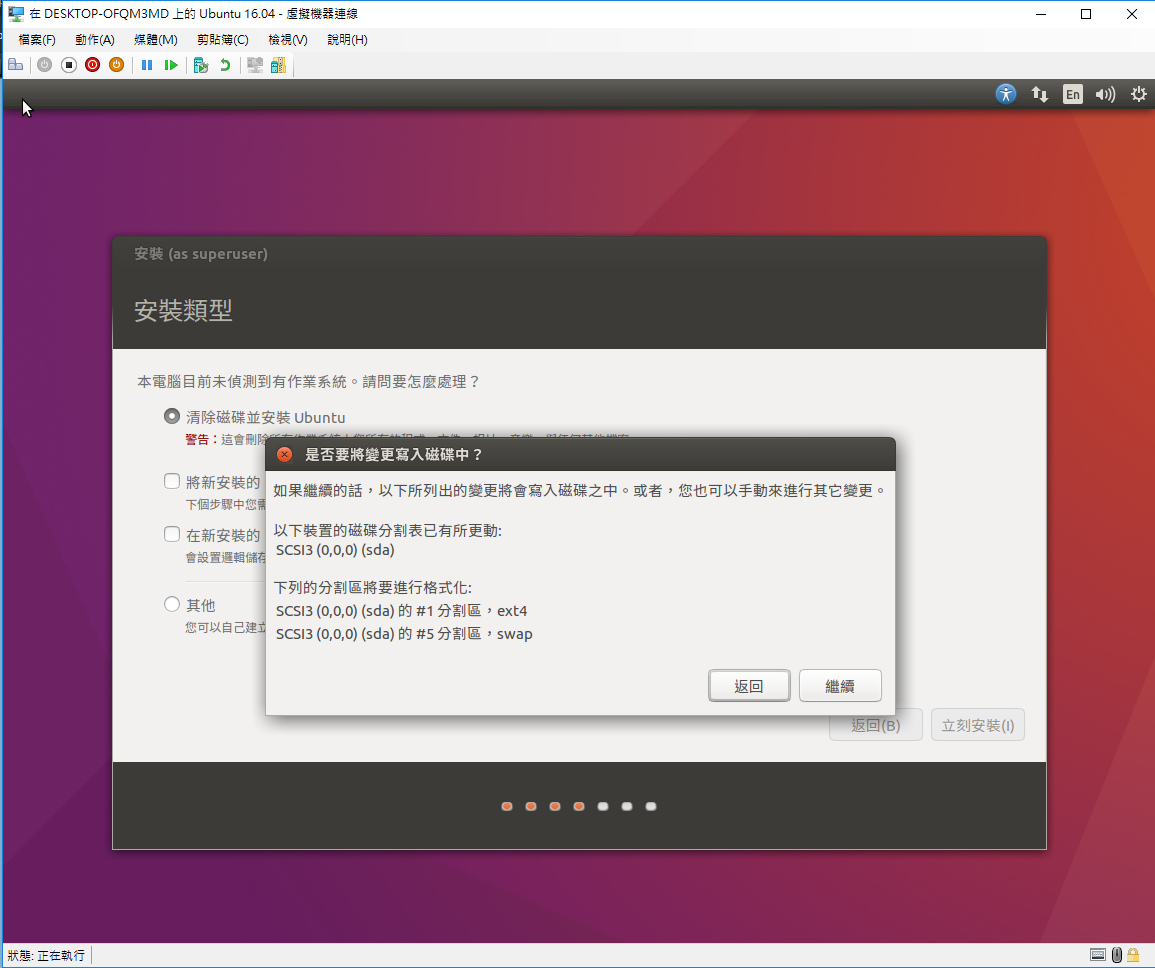This screenshot has width=1155, height=968.
Task: Click the fourth orange progress dot
Action: [578, 806]
